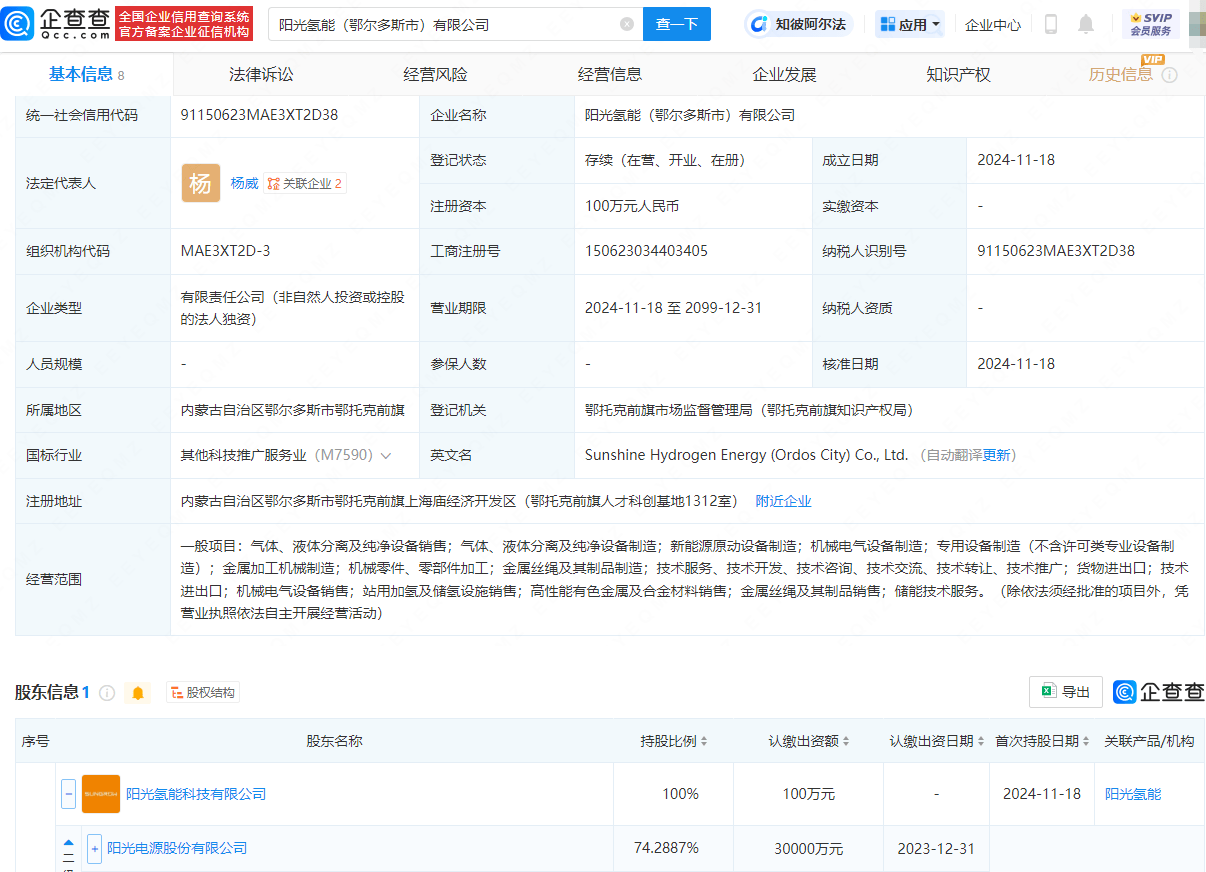Click the 阳光氢能科技有限公司 company logo

[101, 794]
